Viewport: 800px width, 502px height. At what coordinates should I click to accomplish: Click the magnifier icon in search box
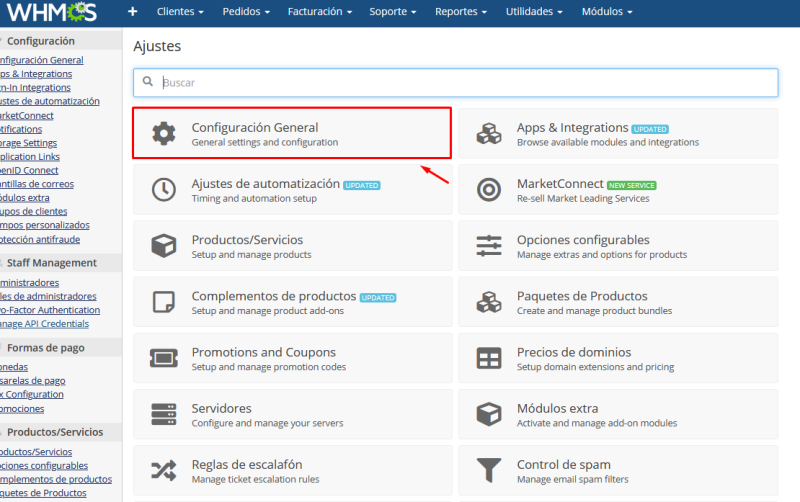click(148, 82)
